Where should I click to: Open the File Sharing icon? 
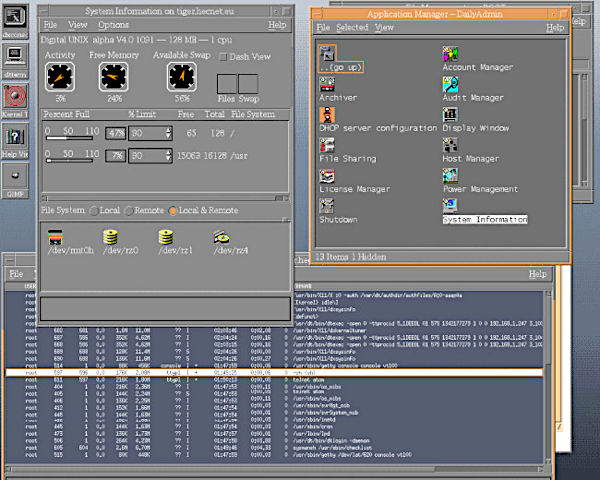tap(327, 145)
